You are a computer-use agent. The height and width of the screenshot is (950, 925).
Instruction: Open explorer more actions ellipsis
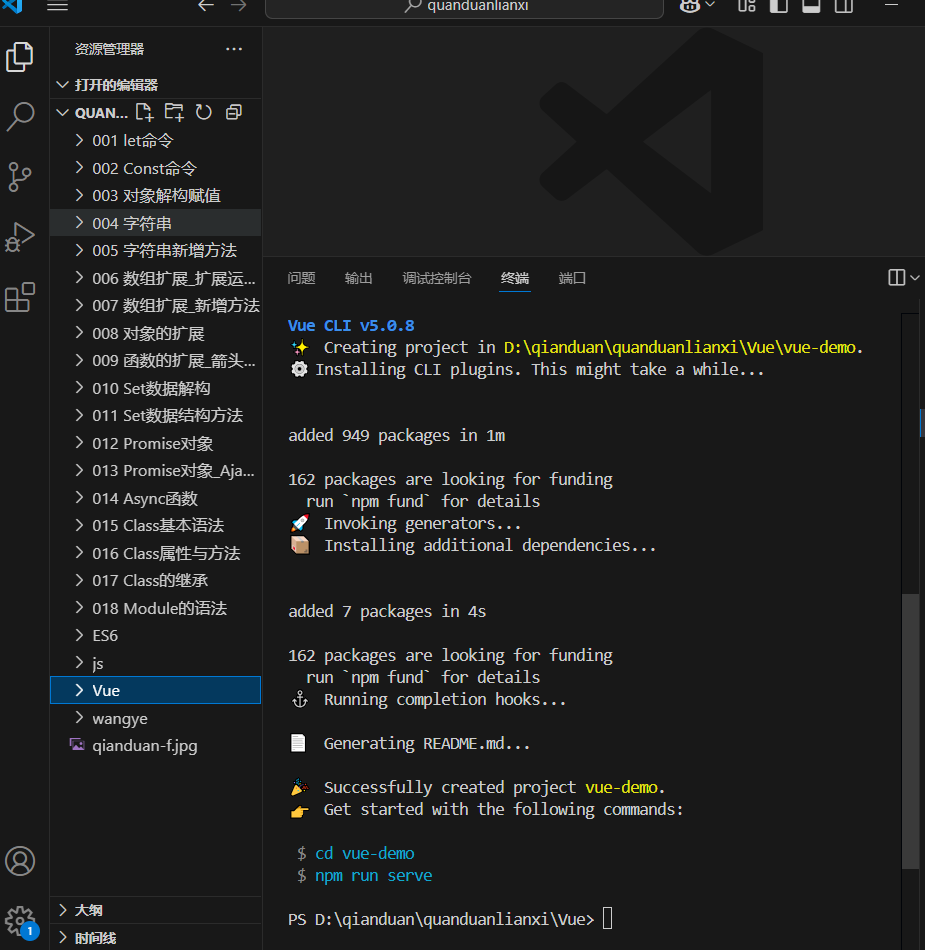tap(234, 49)
